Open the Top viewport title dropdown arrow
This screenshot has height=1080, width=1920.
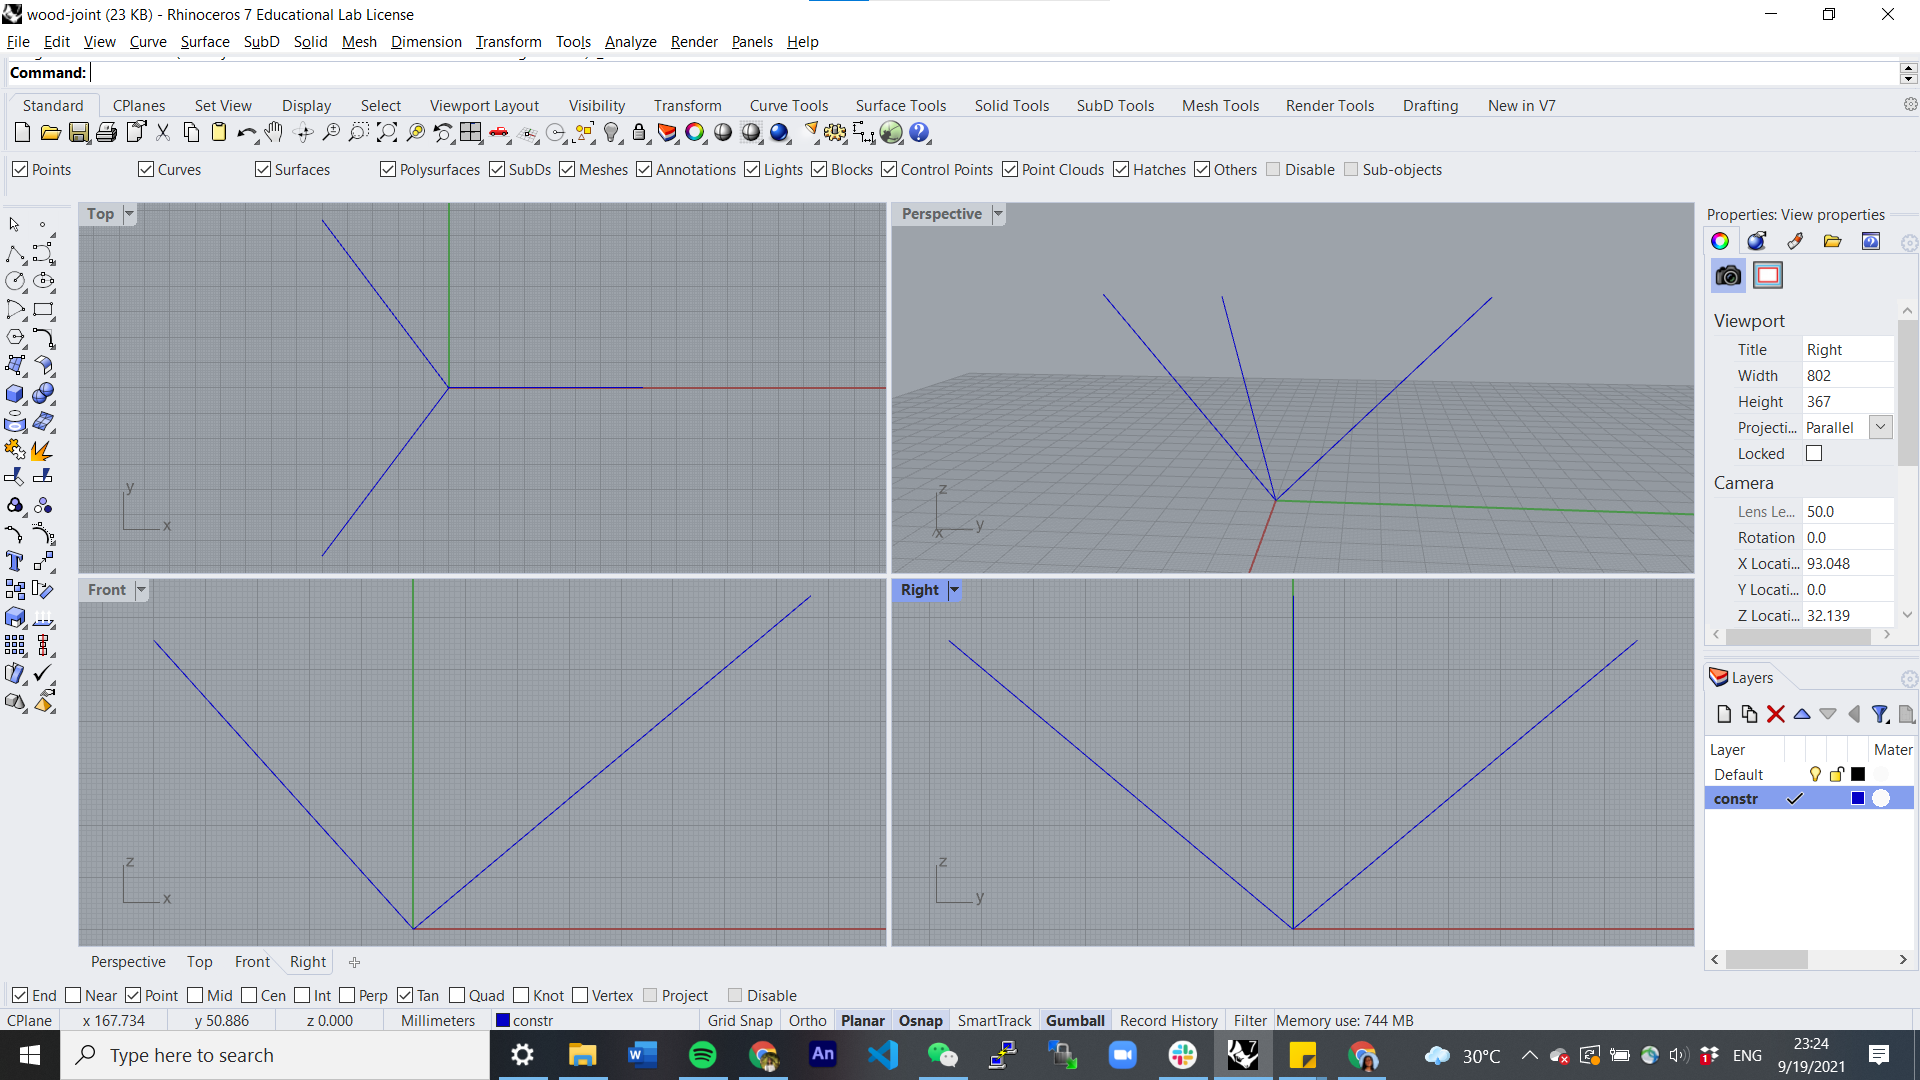(x=129, y=214)
